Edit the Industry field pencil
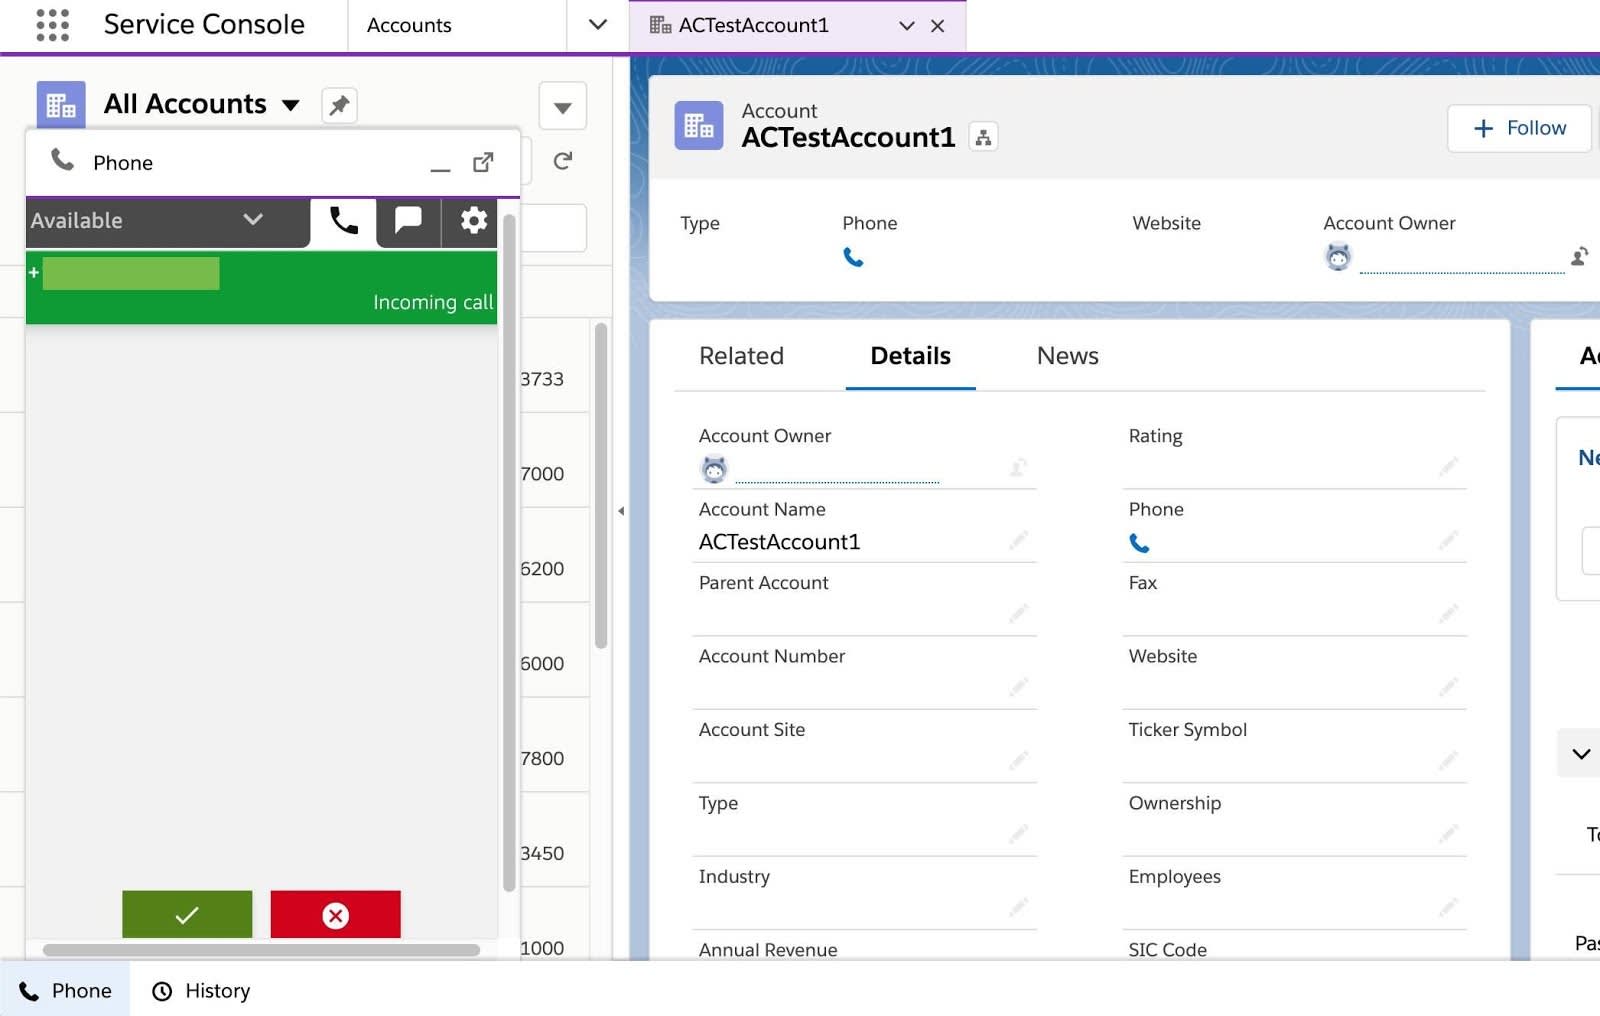Viewport: 1600px width, 1016px height. coord(1018,908)
